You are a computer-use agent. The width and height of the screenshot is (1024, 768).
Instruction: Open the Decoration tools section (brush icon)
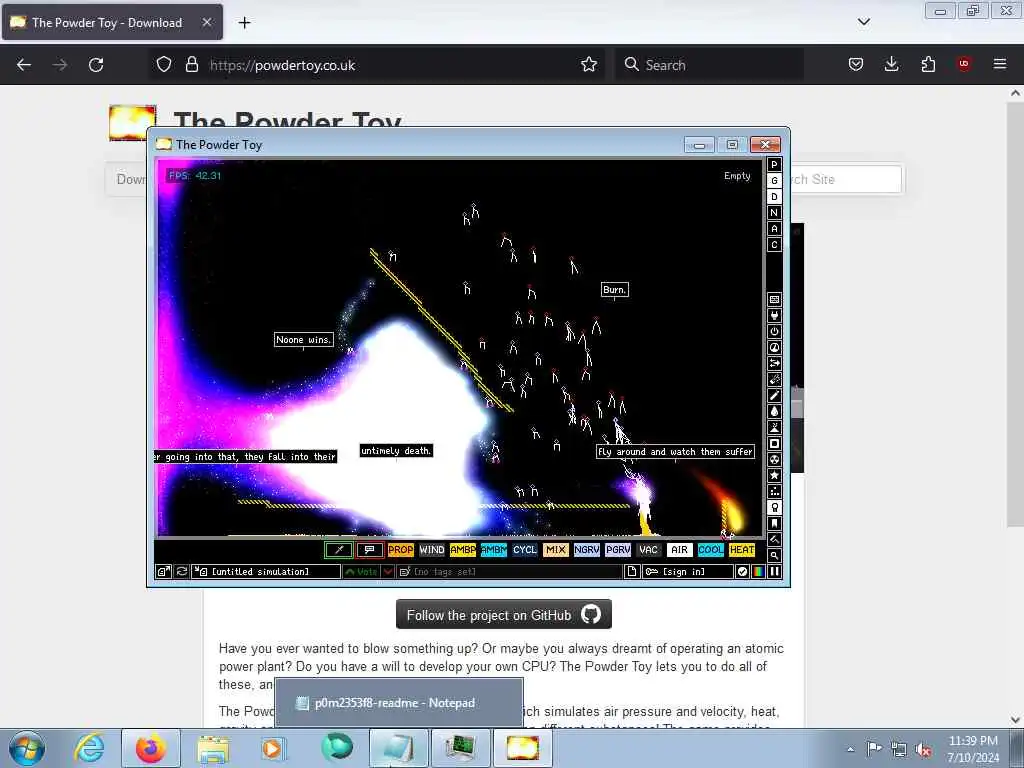tap(774, 539)
